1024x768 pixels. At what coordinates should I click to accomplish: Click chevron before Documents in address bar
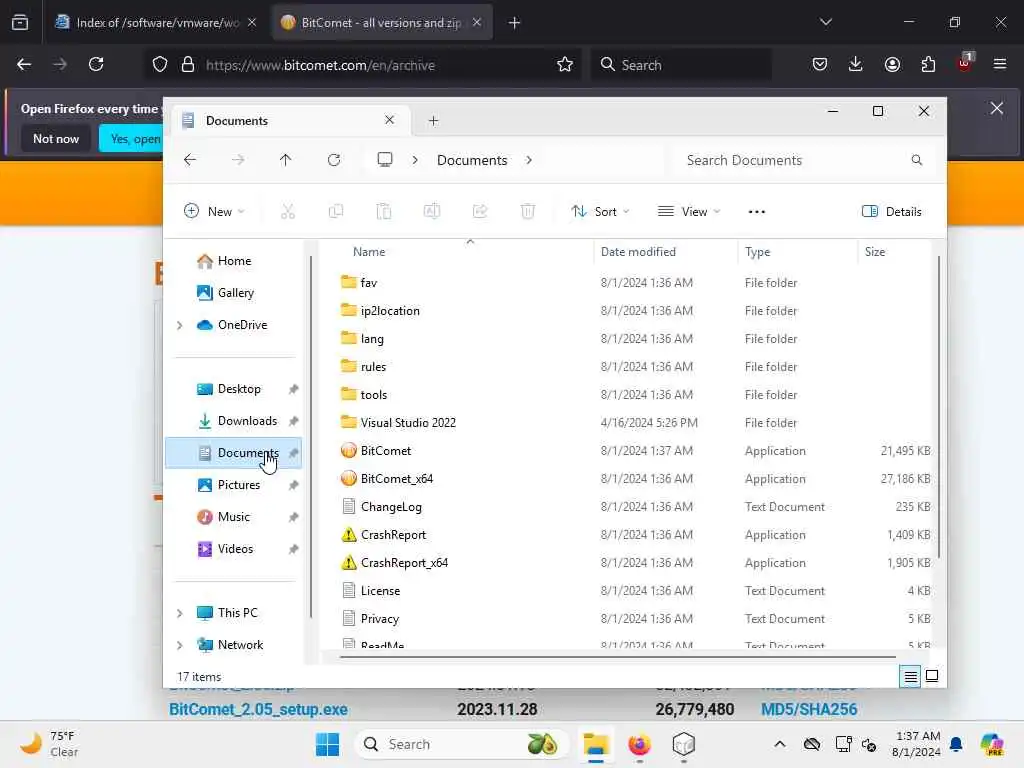tap(415, 160)
